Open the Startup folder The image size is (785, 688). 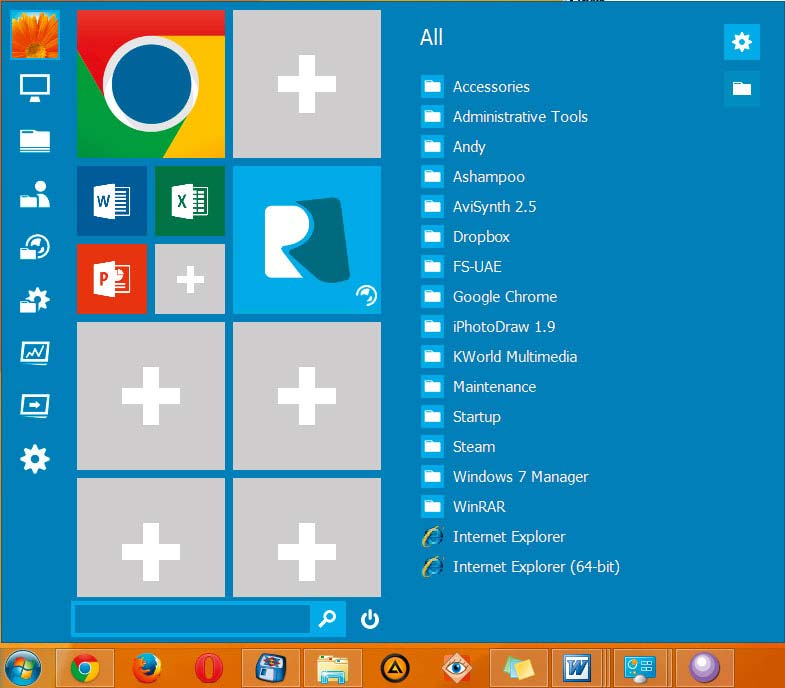click(x=461, y=417)
